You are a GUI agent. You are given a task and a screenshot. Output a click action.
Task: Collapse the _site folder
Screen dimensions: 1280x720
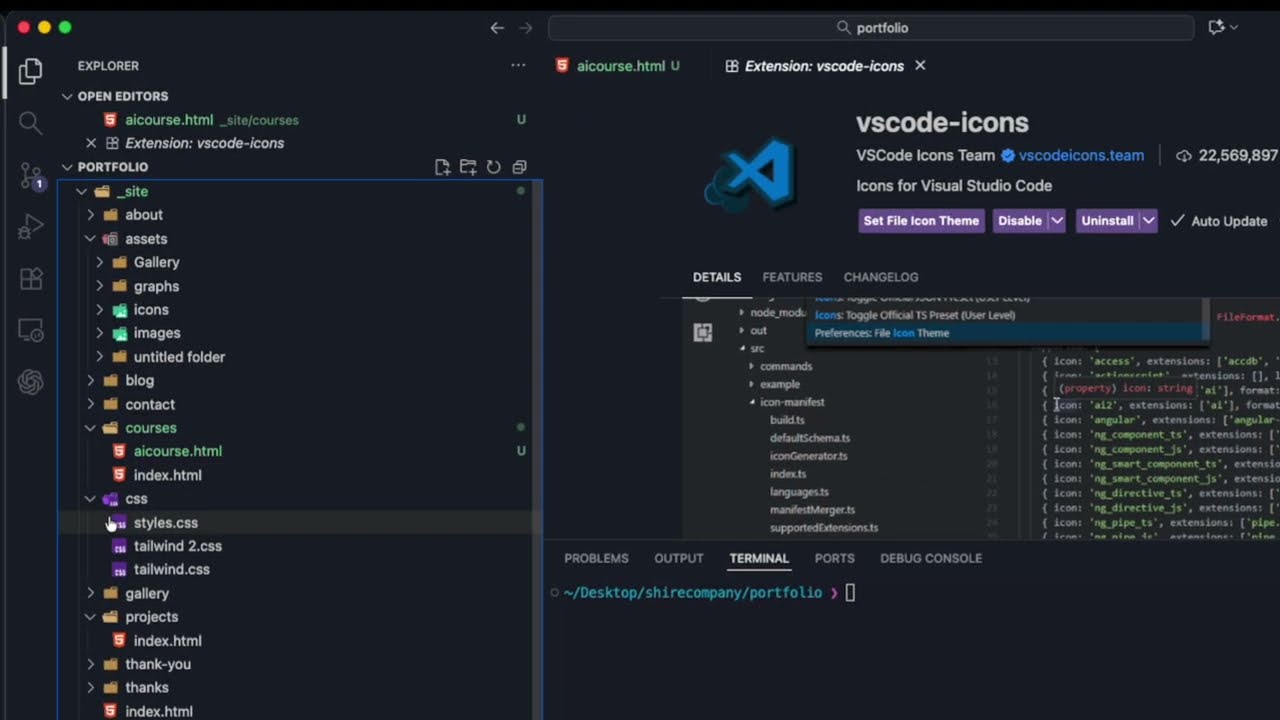click(x=82, y=191)
